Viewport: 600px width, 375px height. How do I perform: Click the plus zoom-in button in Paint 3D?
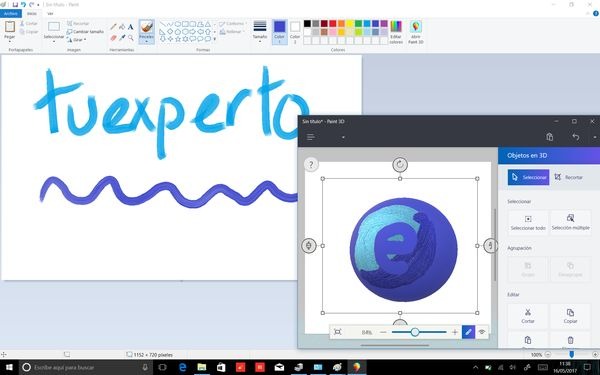[455, 332]
